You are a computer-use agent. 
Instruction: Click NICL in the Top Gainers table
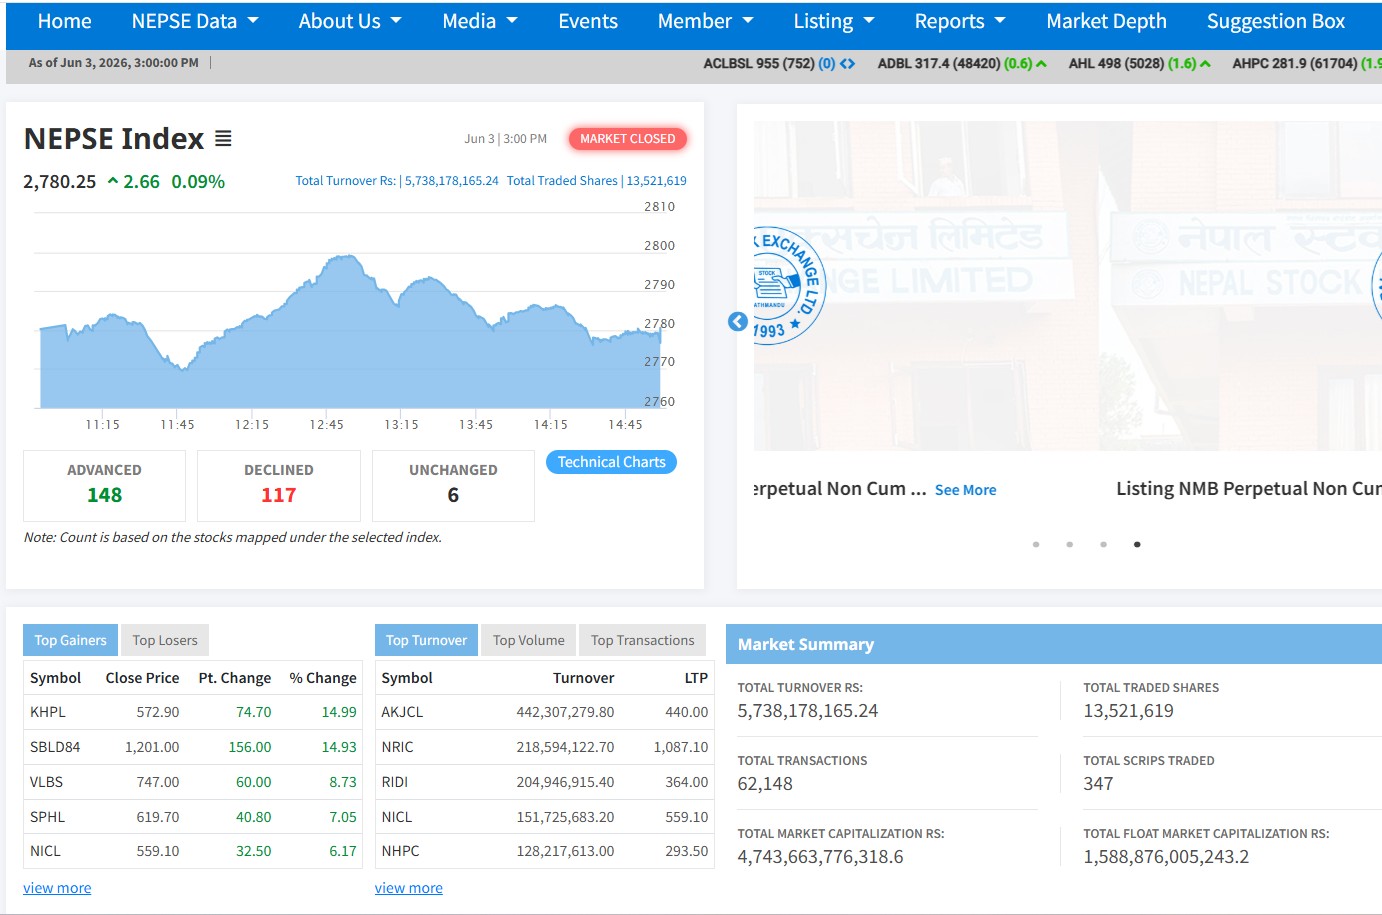click(x=45, y=851)
